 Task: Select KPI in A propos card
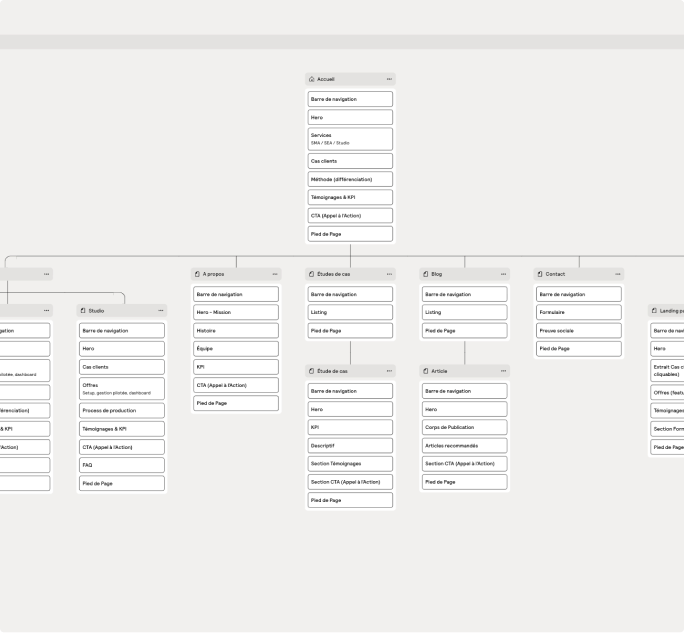(x=236, y=367)
